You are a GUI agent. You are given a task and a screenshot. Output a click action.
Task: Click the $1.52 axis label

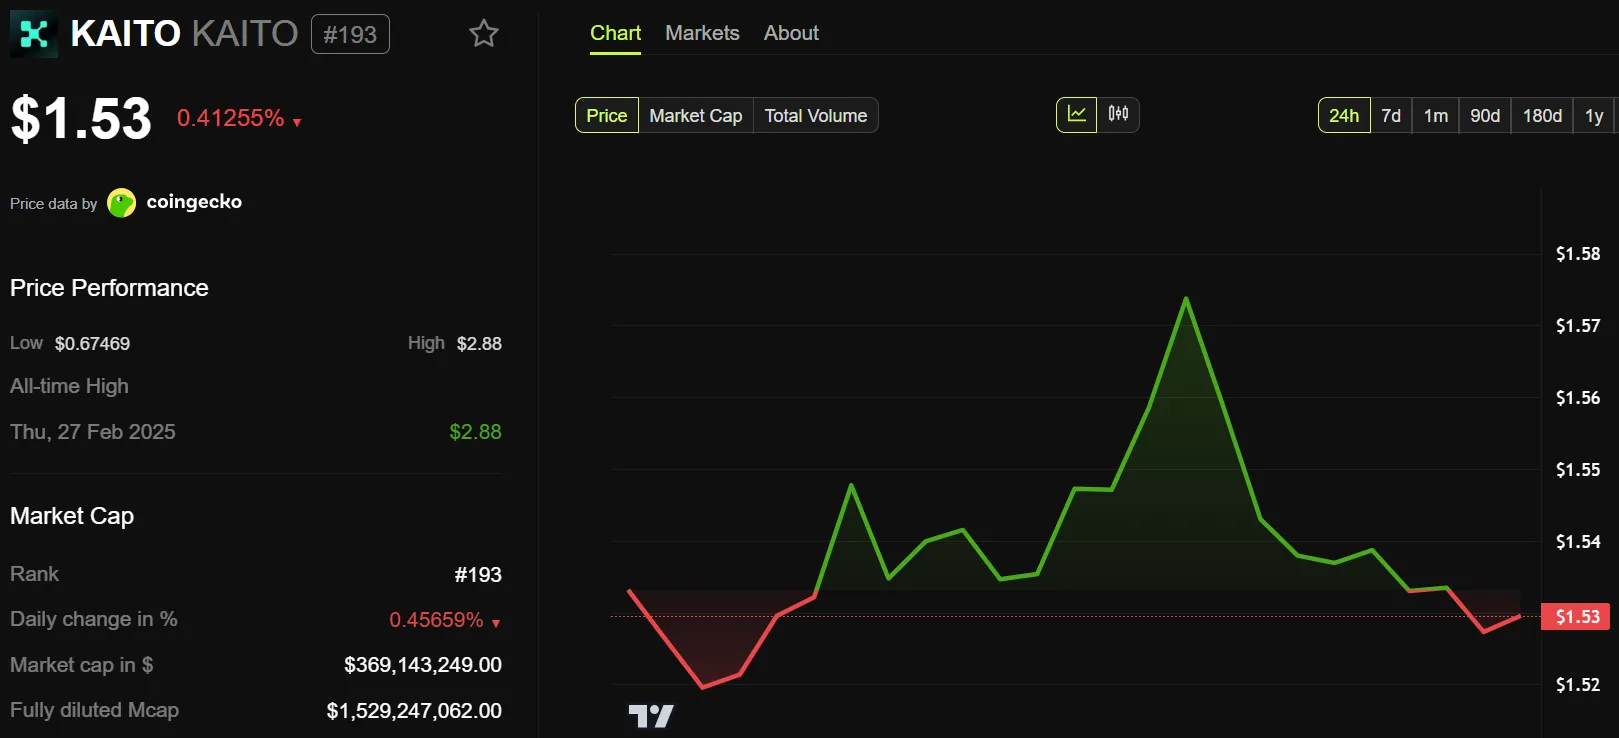click(1578, 685)
